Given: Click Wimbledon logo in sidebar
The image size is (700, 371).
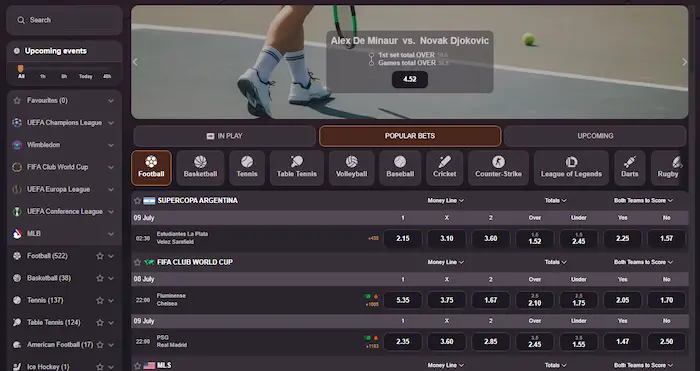Looking at the screenshot, I should (17, 145).
